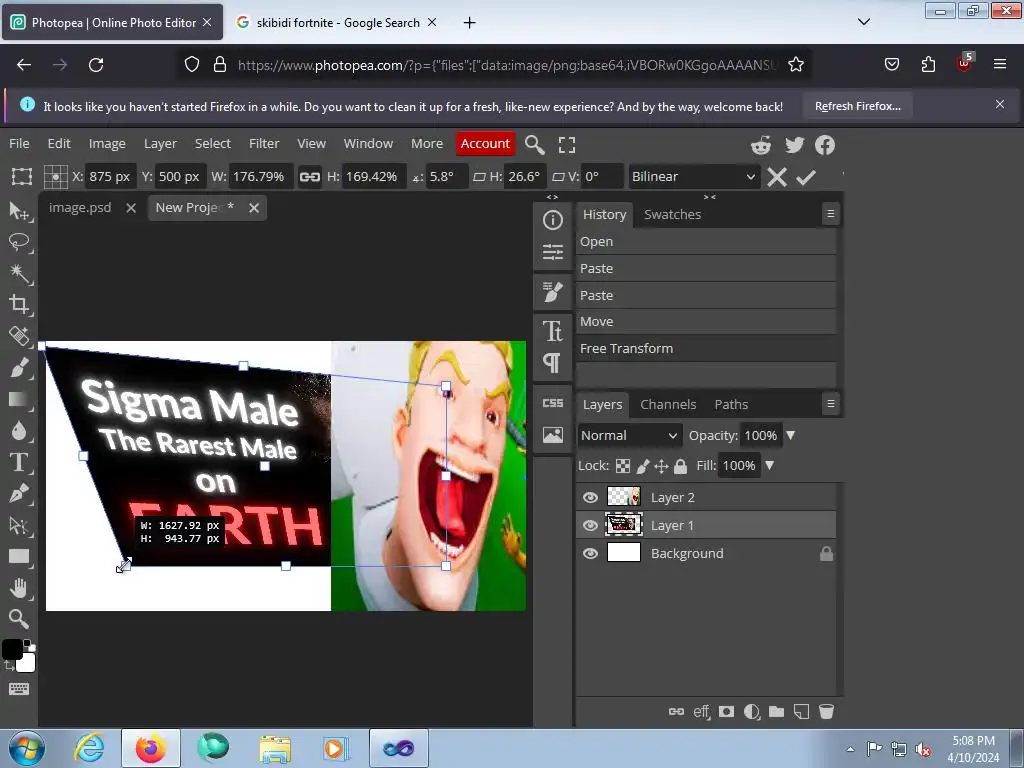Viewport: 1024px width, 768px height.
Task: Delete layer with trash icon
Action: [x=826, y=711]
